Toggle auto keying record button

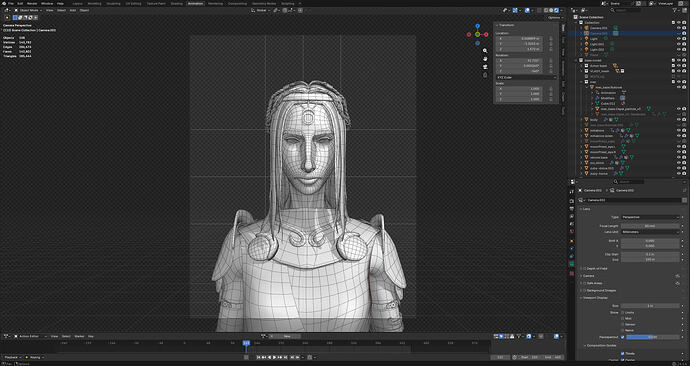pos(246,357)
